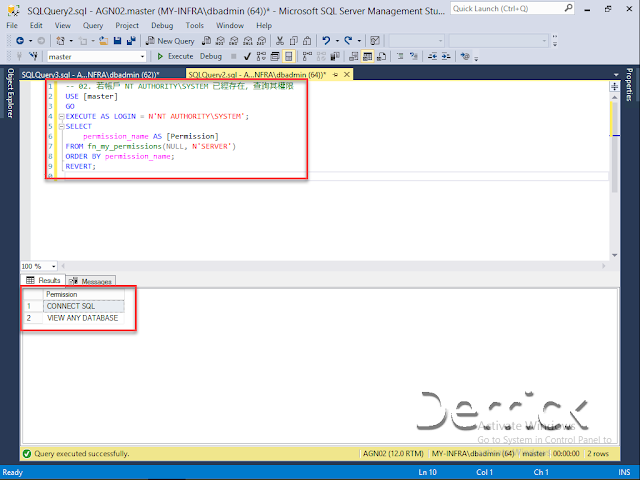Open the Tools menu
The width and height of the screenshot is (640, 480).
click(x=195, y=25)
